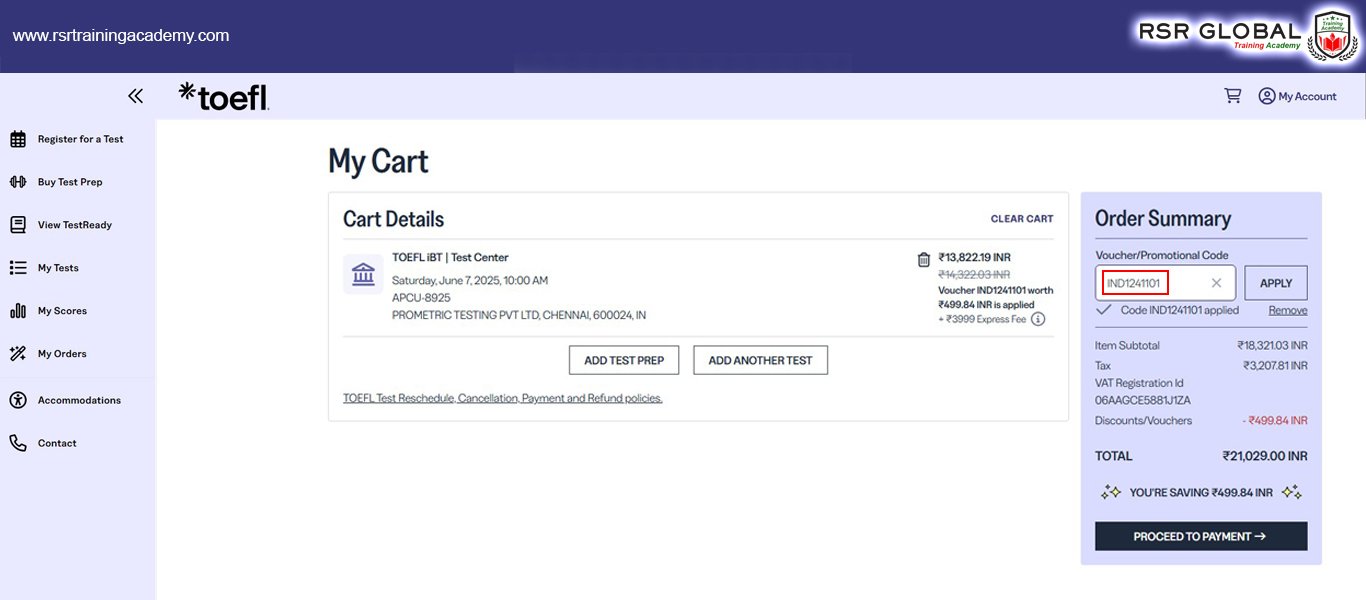Open the shopping cart icon in header

point(1233,96)
